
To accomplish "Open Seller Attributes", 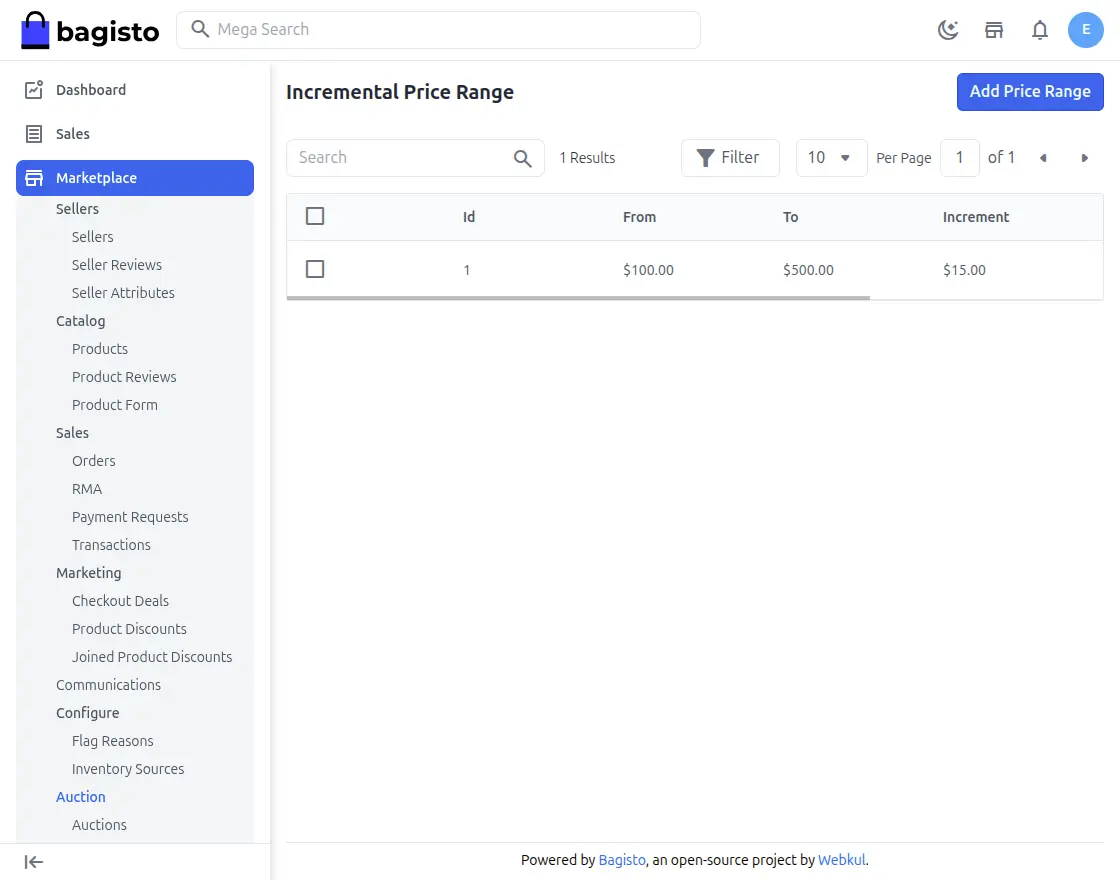I will click(x=123, y=293).
